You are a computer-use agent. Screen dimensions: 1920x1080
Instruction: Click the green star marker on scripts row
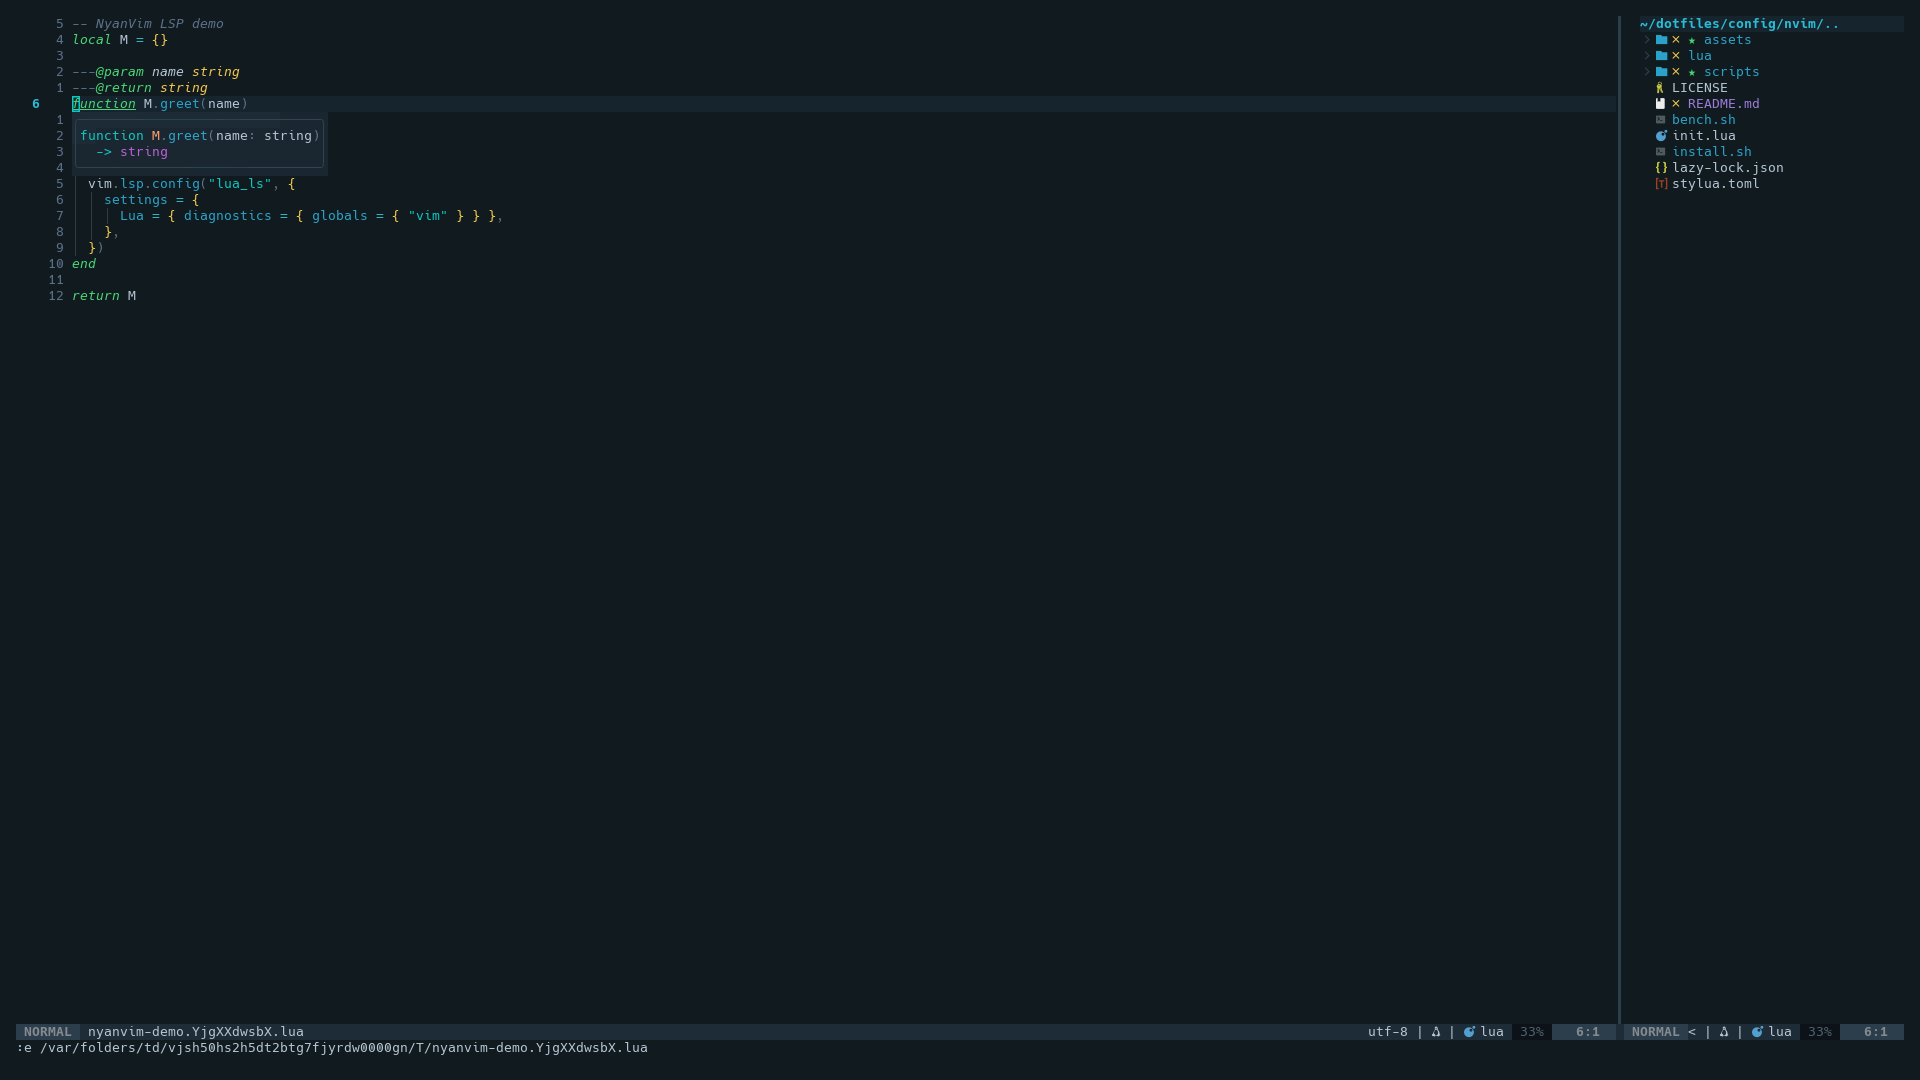coord(1692,72)
